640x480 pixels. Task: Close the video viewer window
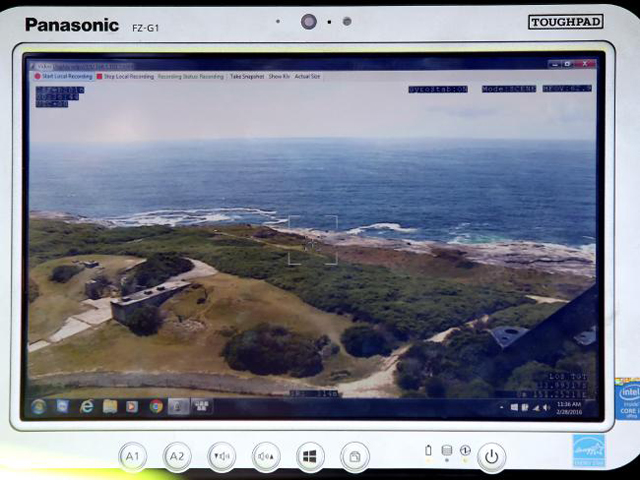589,64
